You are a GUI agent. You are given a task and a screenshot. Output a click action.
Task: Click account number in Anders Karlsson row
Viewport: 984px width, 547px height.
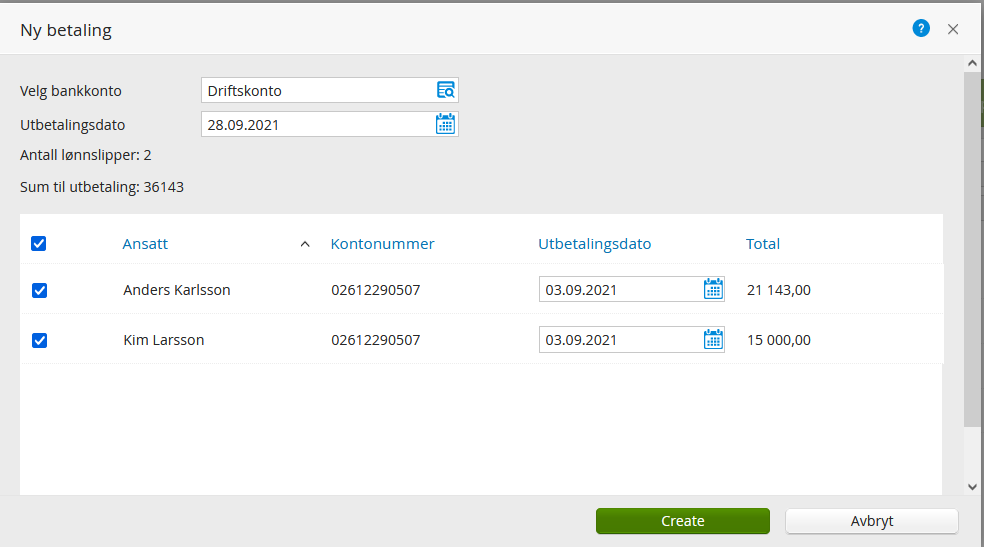coord(376,290)
